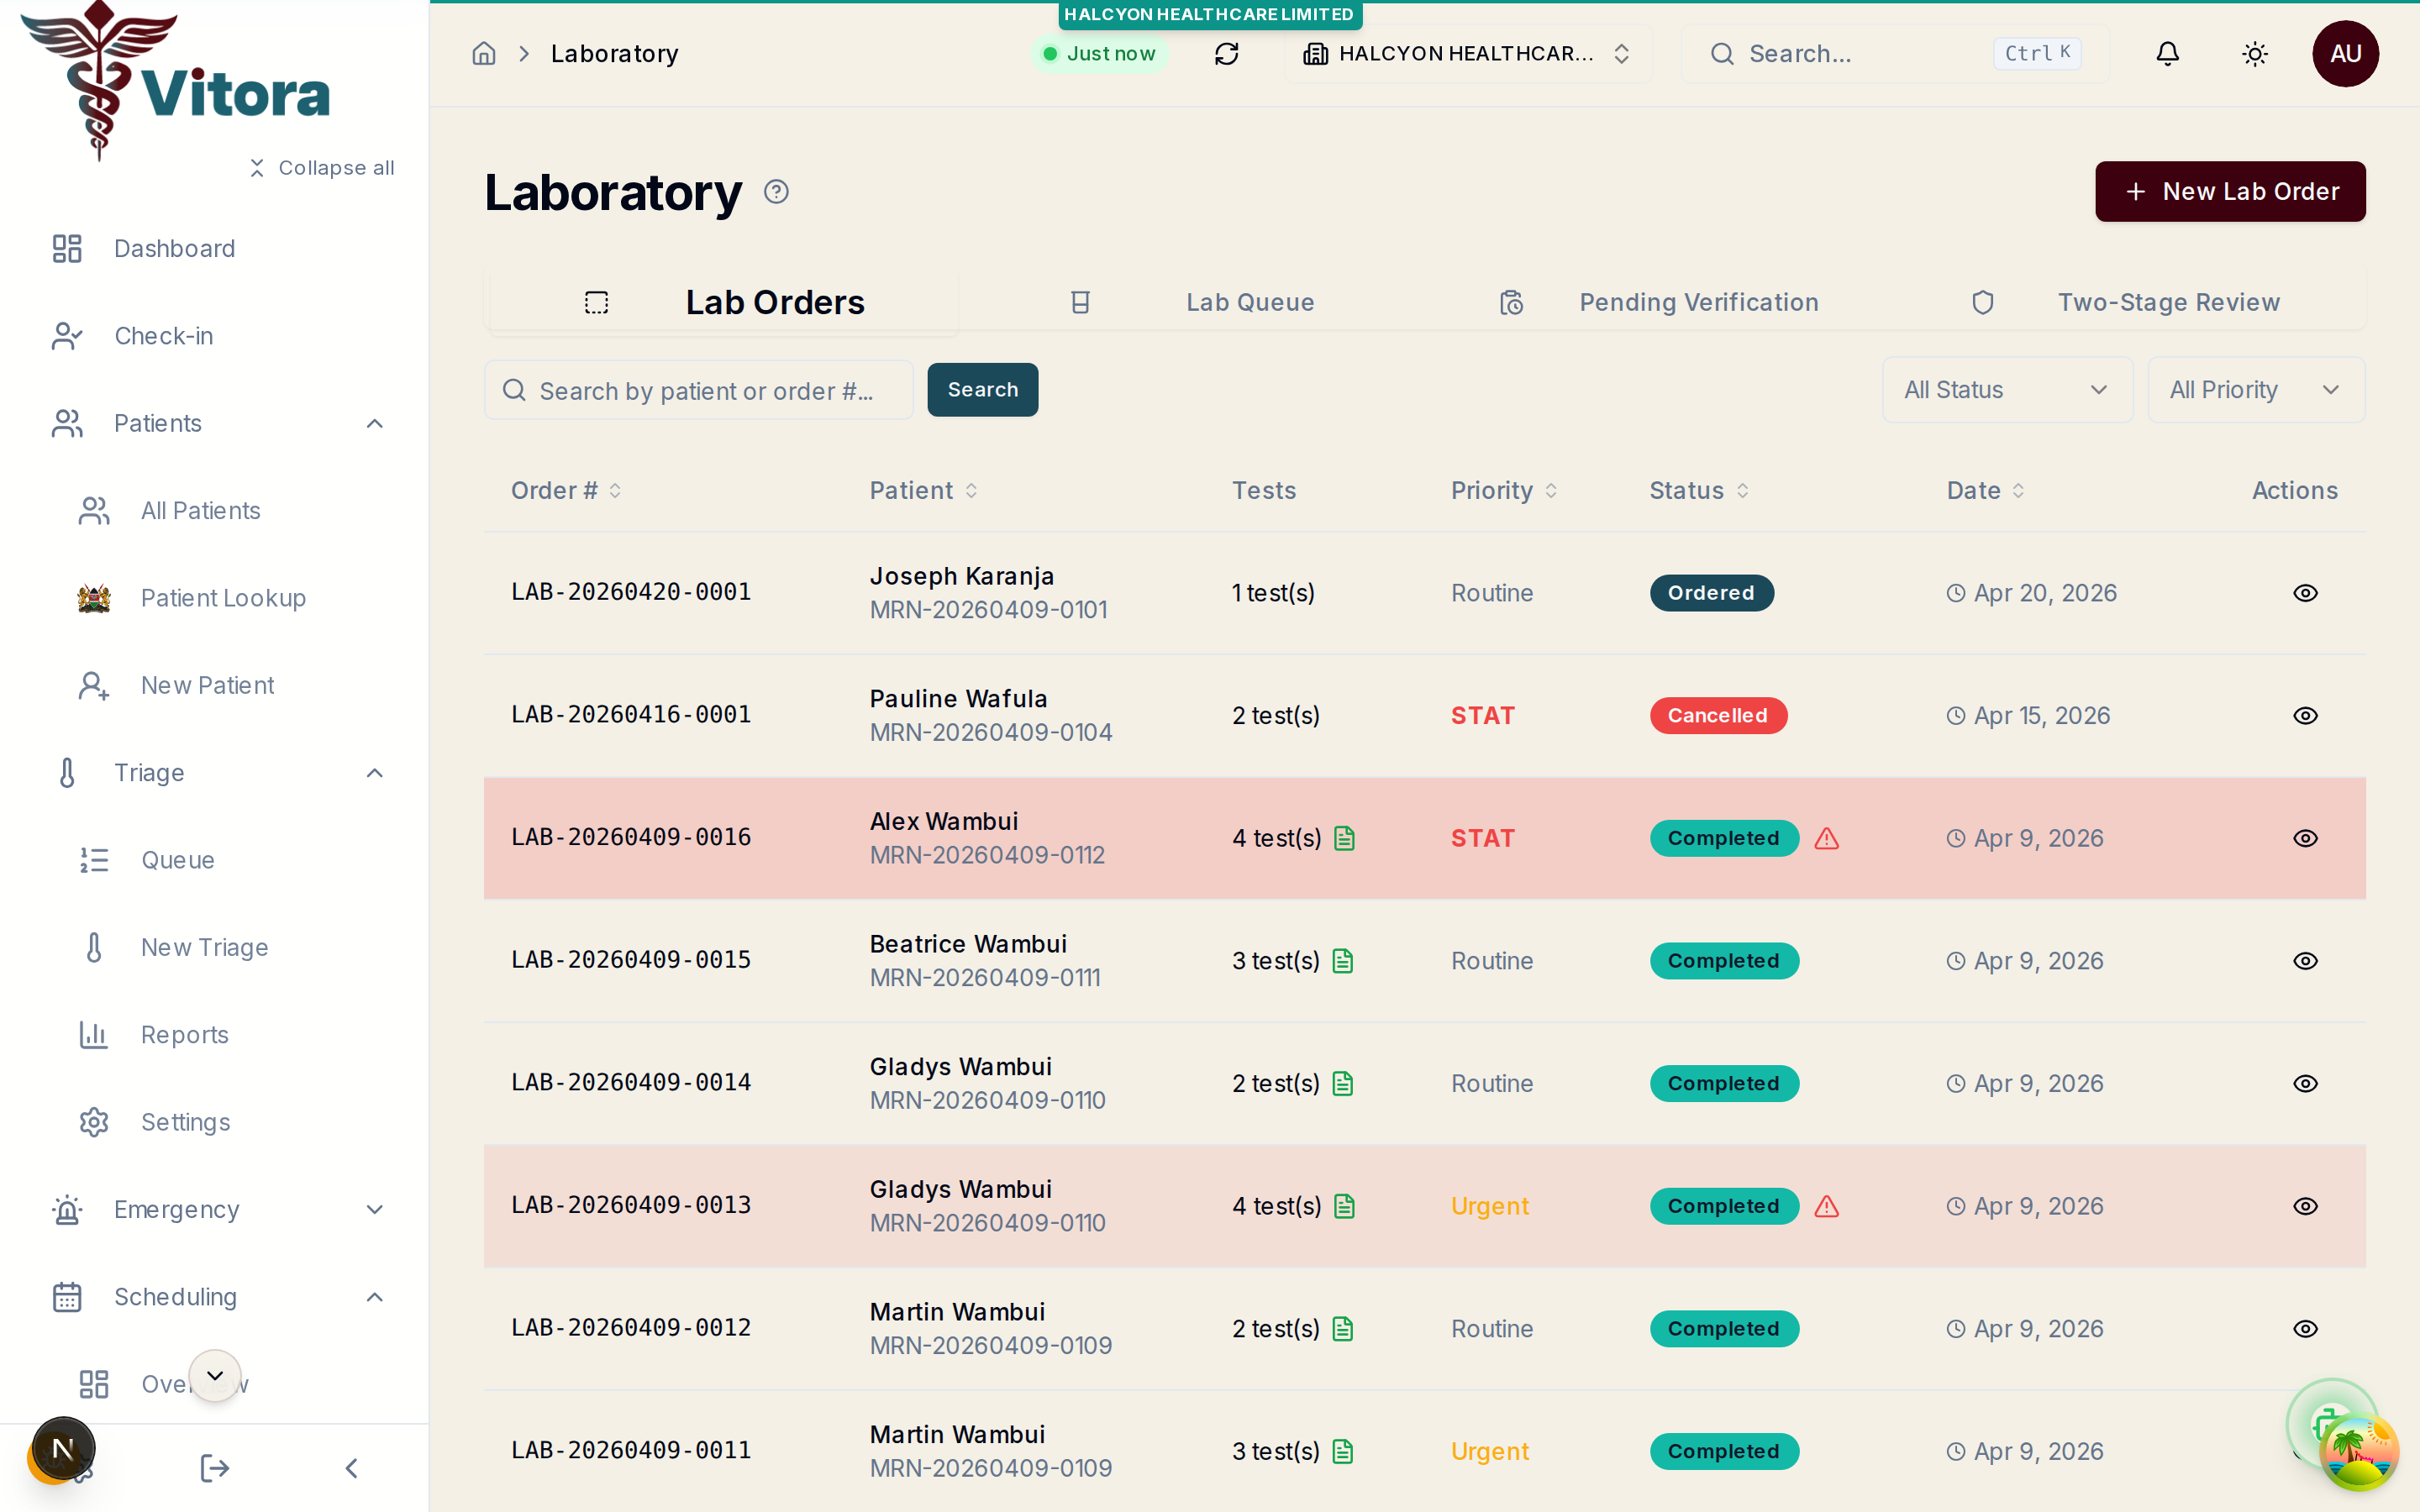Click the Laboratory breadcrumb text
This screenshot has height=1512, width=2420.
coord(614,54)
